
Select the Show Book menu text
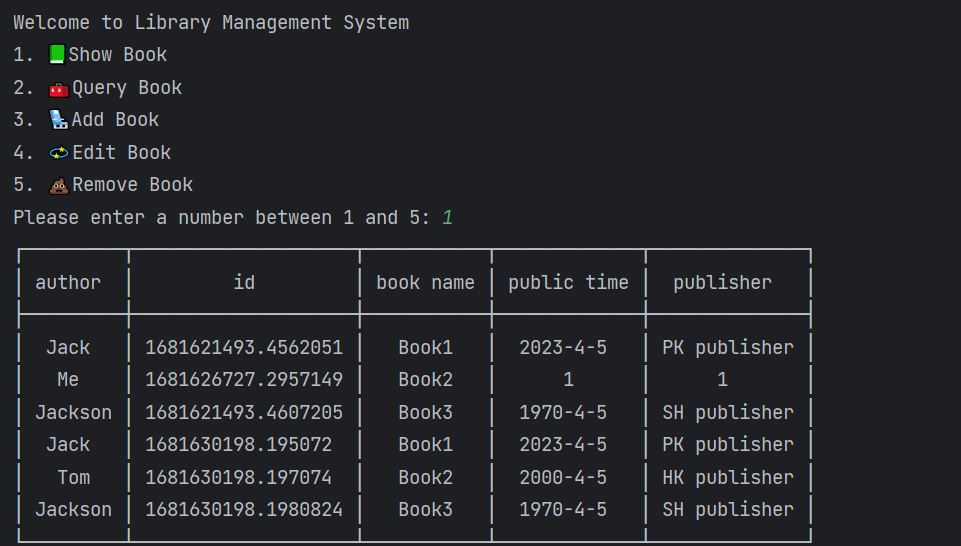118,55
